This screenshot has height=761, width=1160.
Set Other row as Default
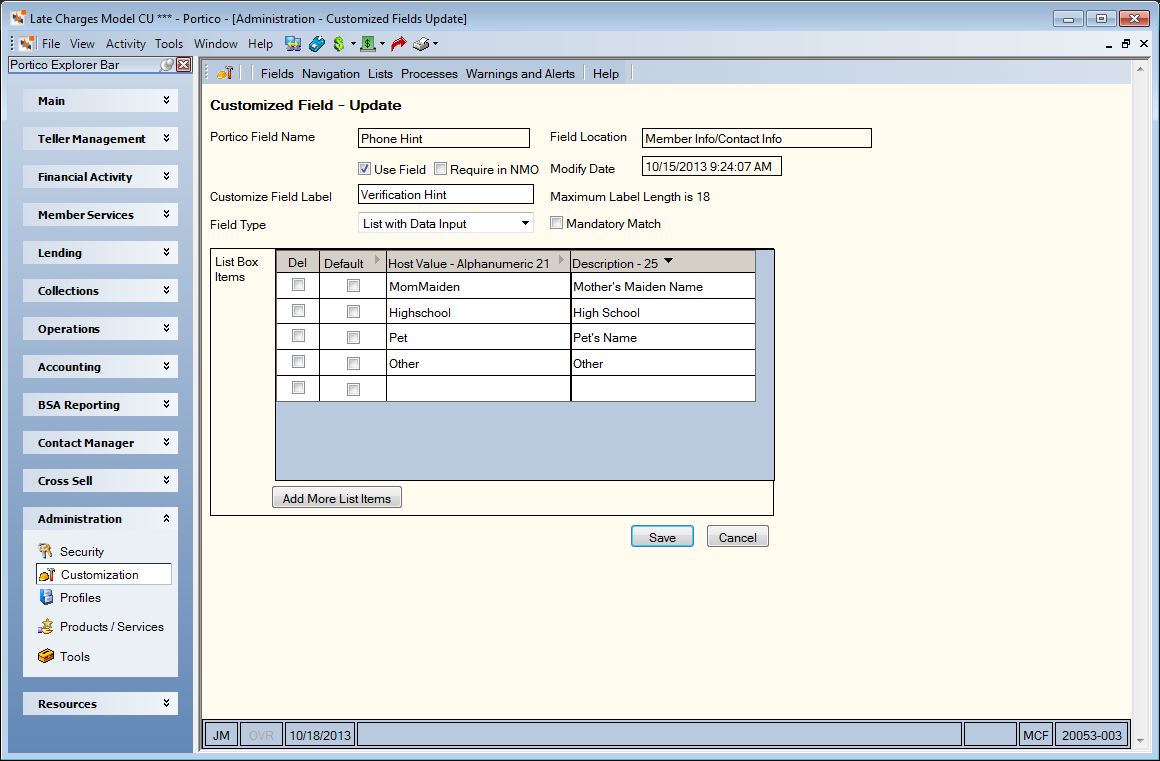(354, 363)
